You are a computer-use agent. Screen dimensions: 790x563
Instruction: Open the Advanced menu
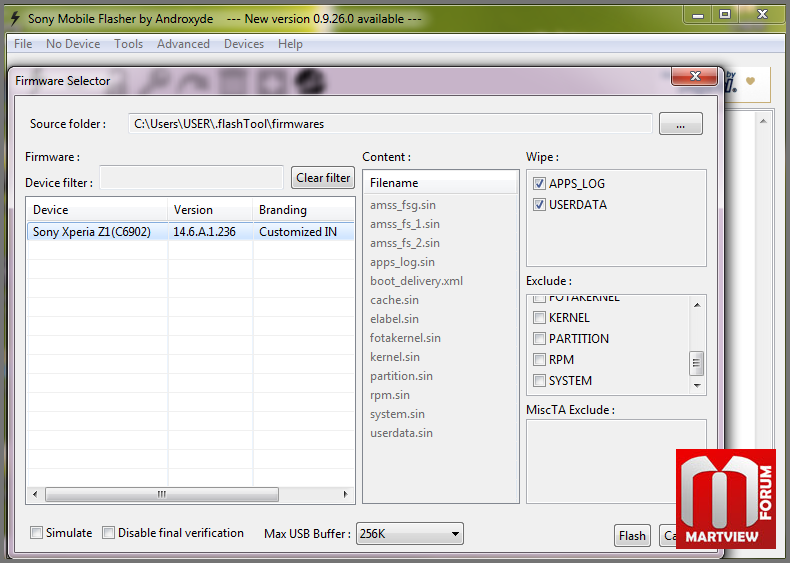click(183, 44)
